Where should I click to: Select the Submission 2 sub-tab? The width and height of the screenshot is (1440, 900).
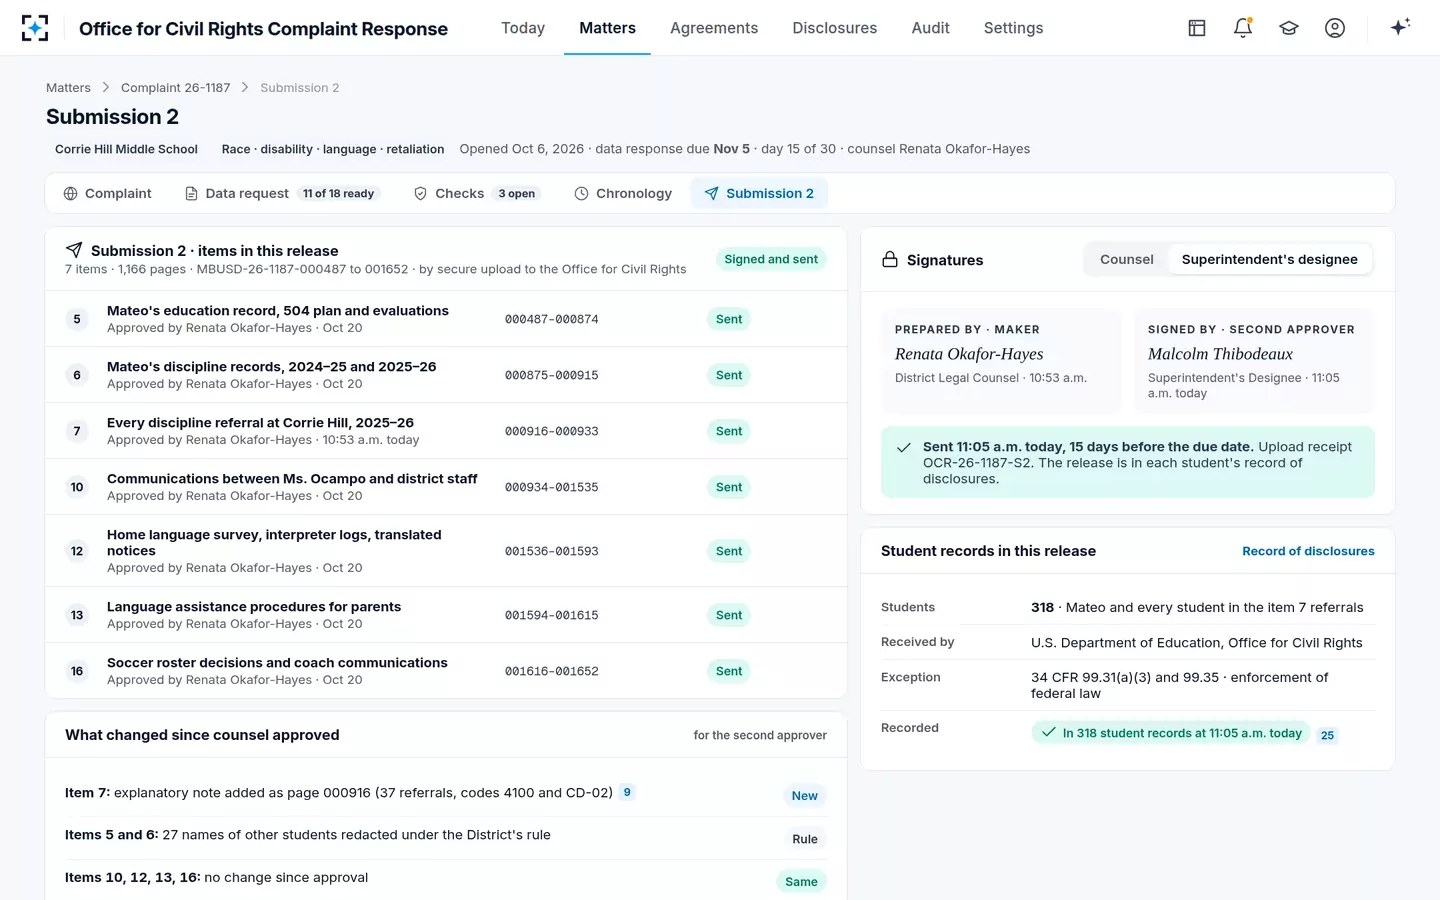[x=759, y=193]
